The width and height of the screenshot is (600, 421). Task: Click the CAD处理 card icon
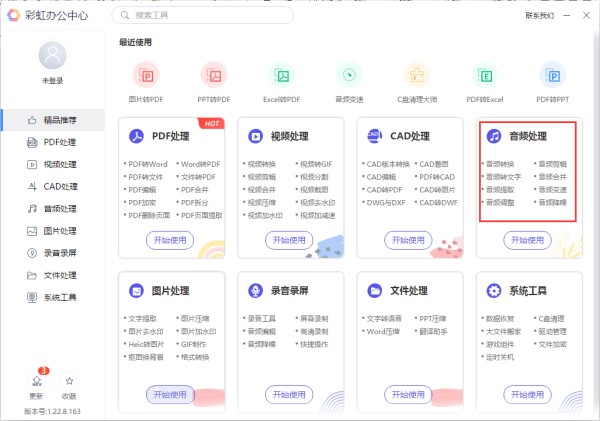[x=375, y=136]
